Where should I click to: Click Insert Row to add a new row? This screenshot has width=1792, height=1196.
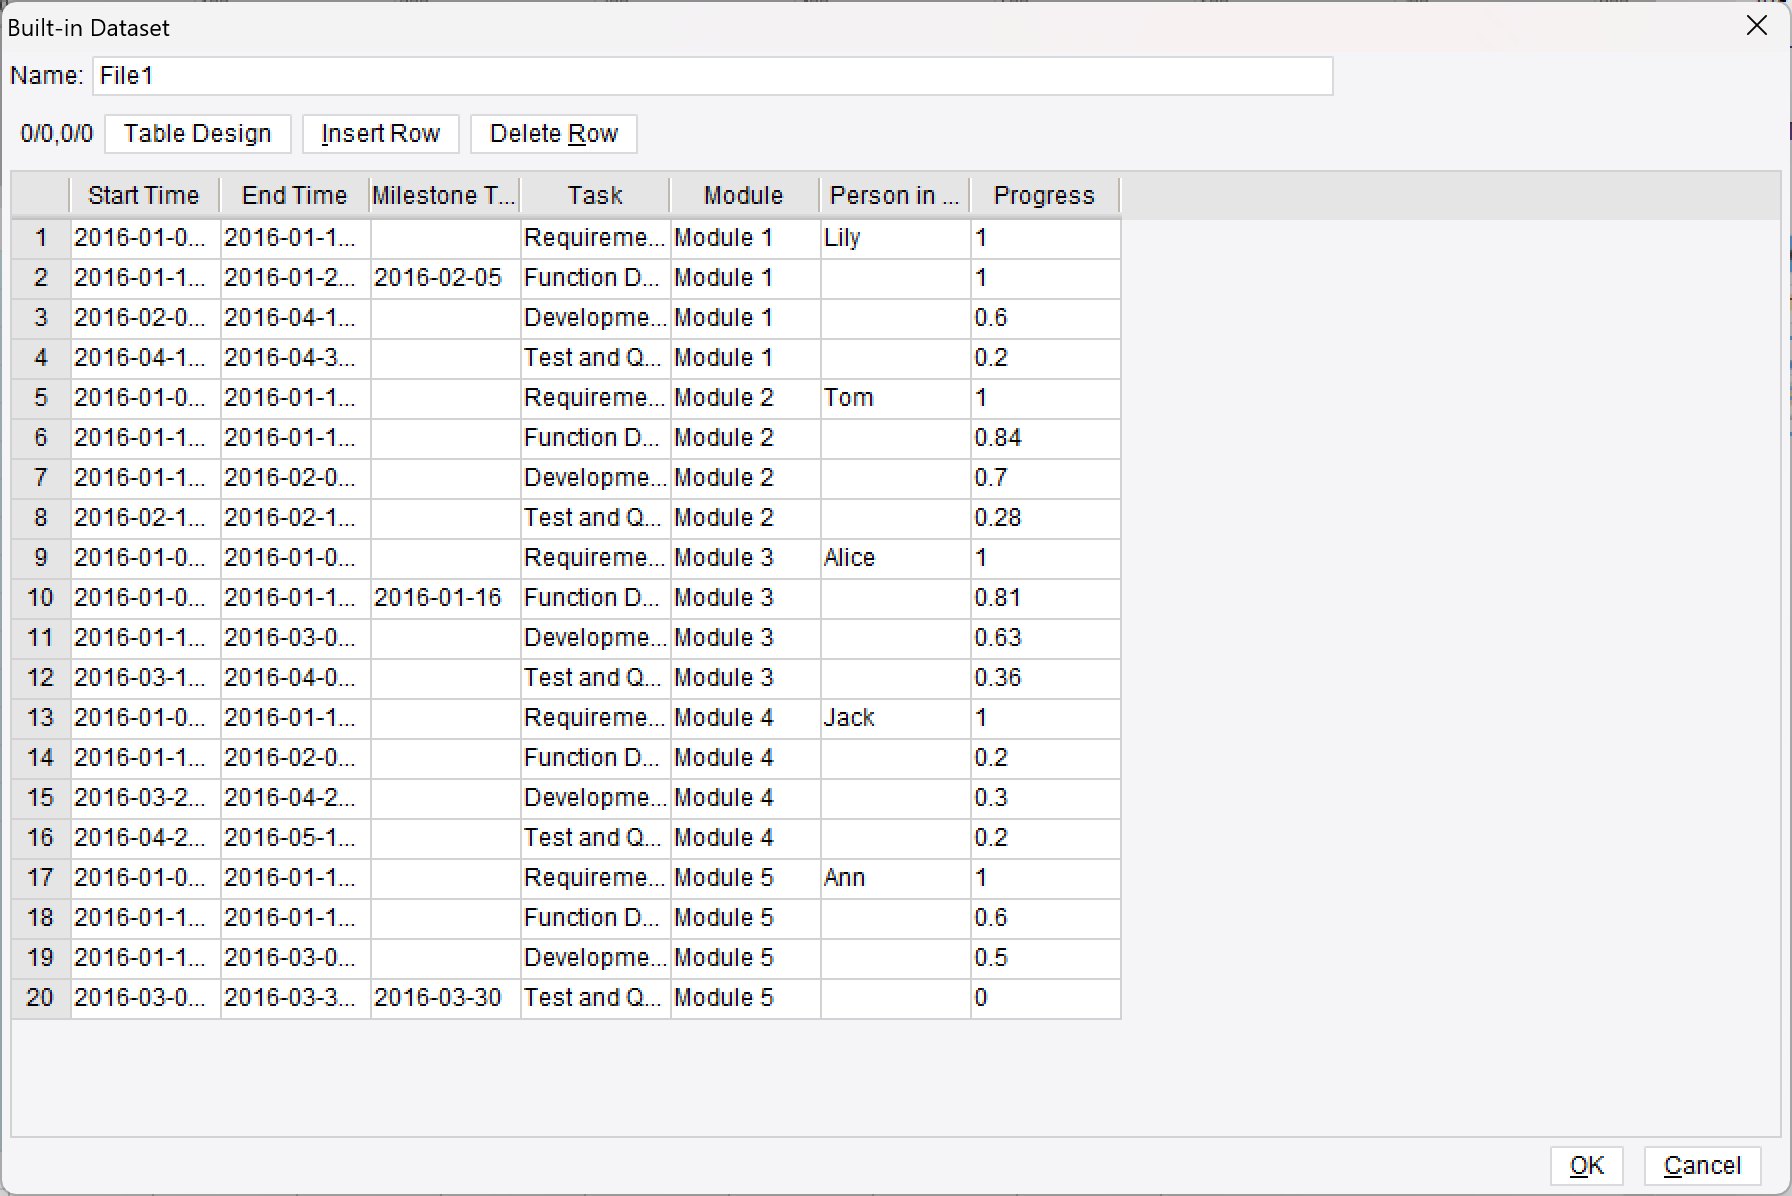coord(380,133)
